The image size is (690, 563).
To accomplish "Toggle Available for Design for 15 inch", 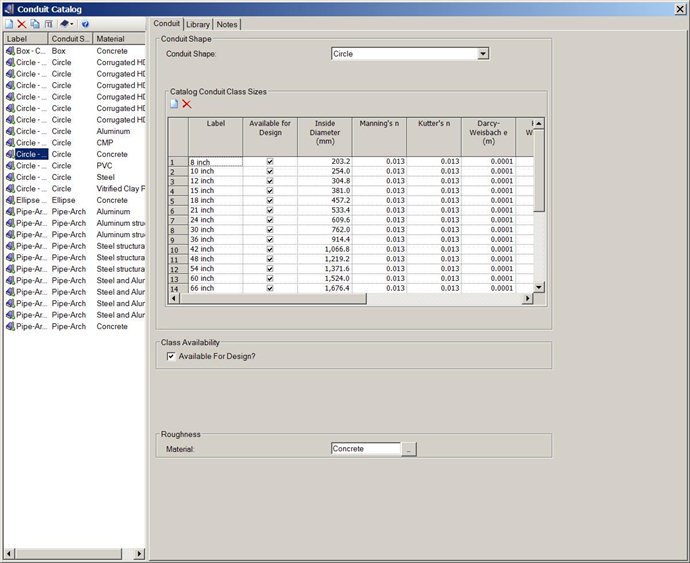I will point(270,191).
